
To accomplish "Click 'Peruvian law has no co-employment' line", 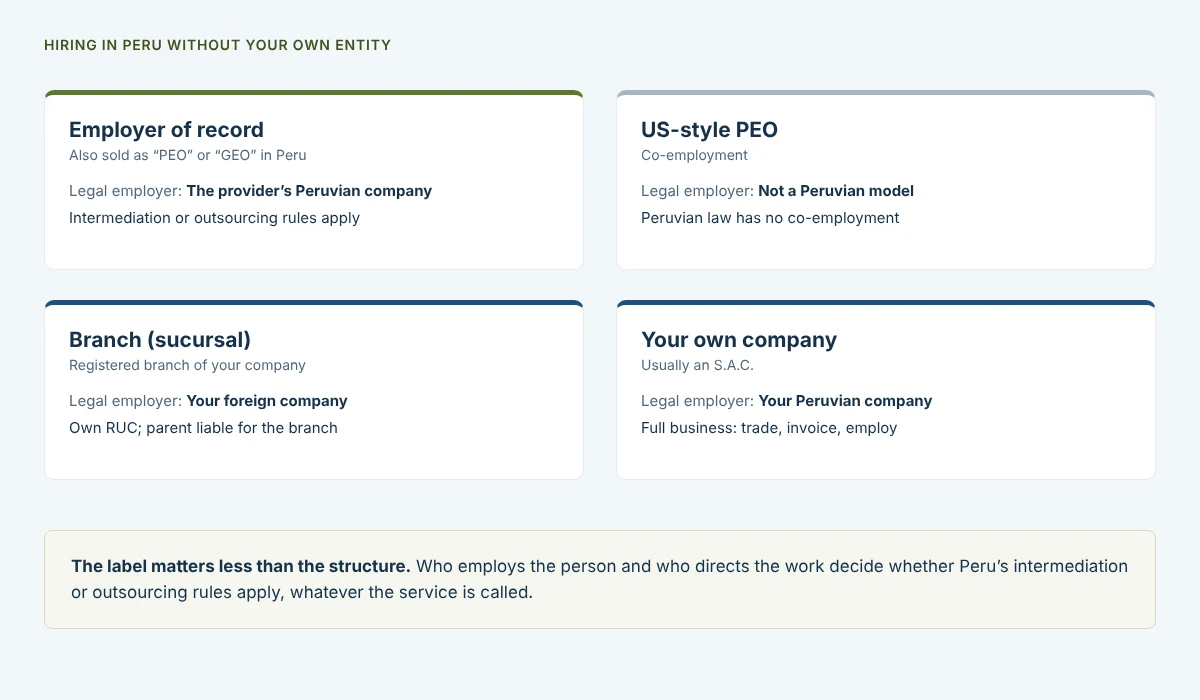I will pos(770,217).
